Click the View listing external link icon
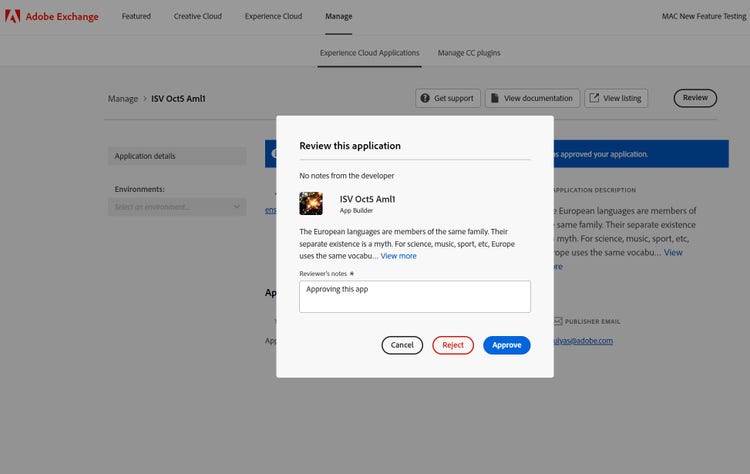Image resolution: width=750 pixels, height=474 pixels. (595, 98)
